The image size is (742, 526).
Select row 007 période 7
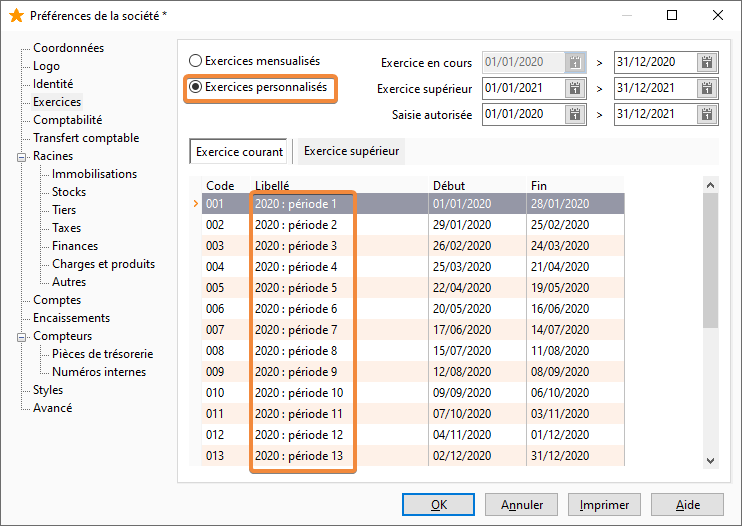(413, 330)
